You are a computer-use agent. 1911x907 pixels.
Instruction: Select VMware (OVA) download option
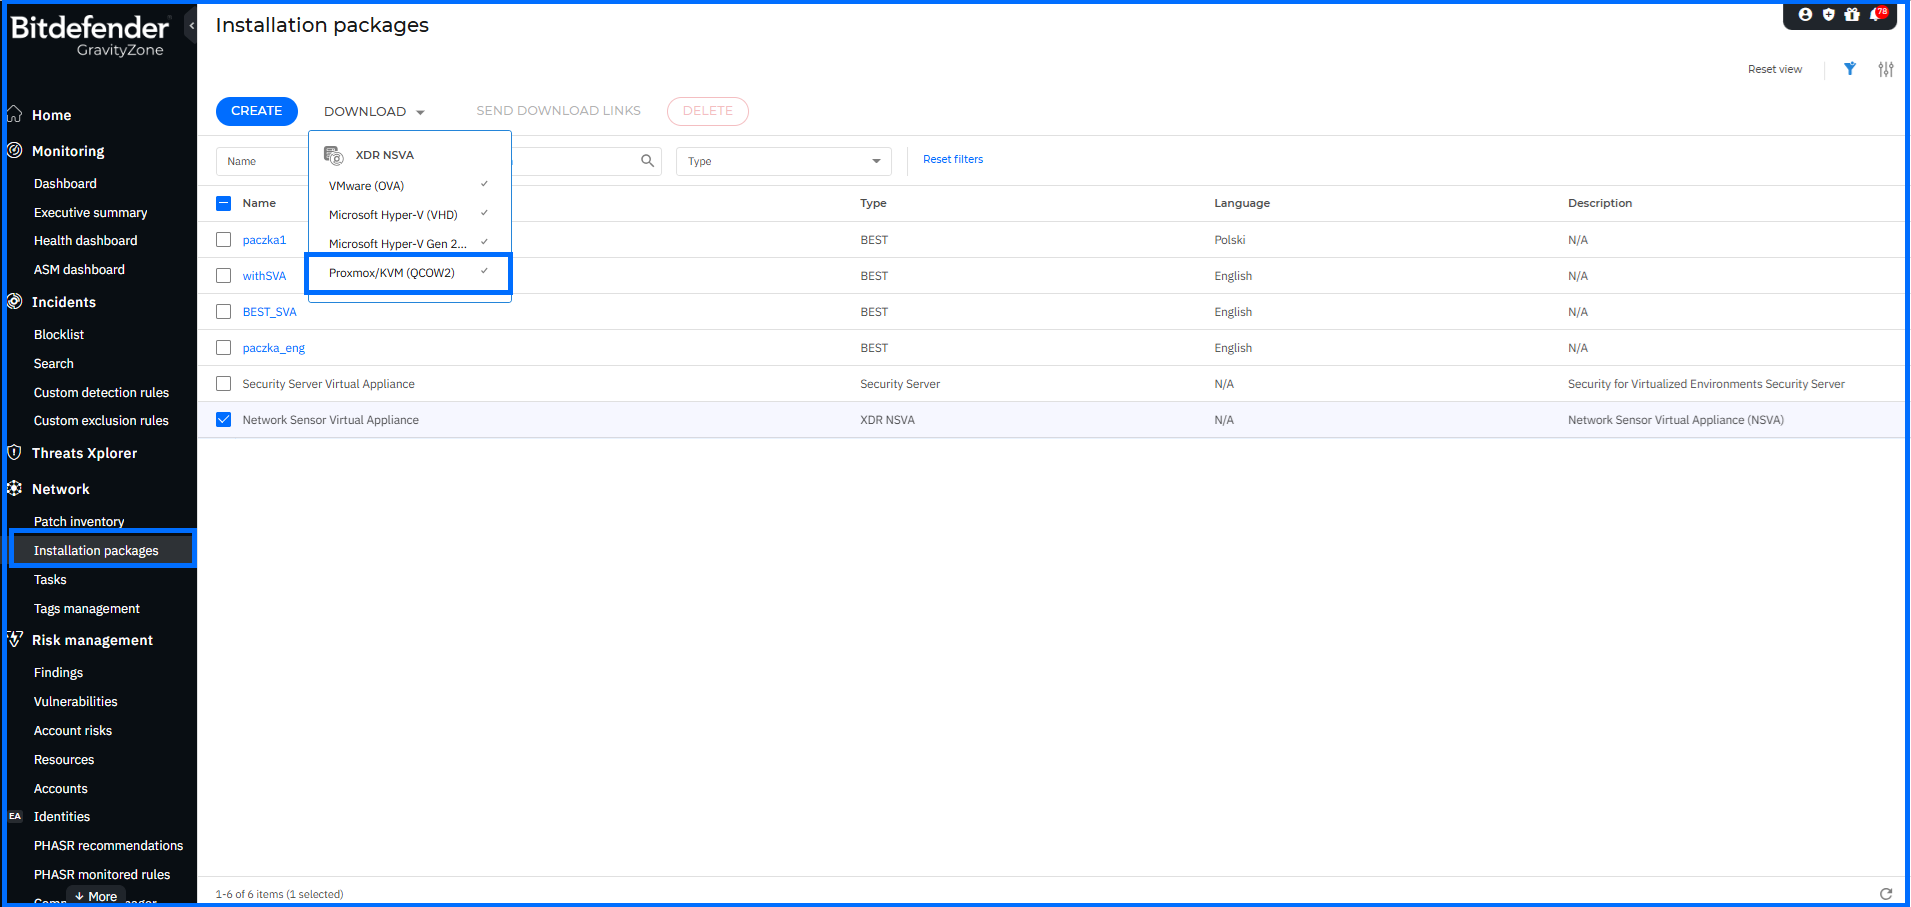coord(409,186)
